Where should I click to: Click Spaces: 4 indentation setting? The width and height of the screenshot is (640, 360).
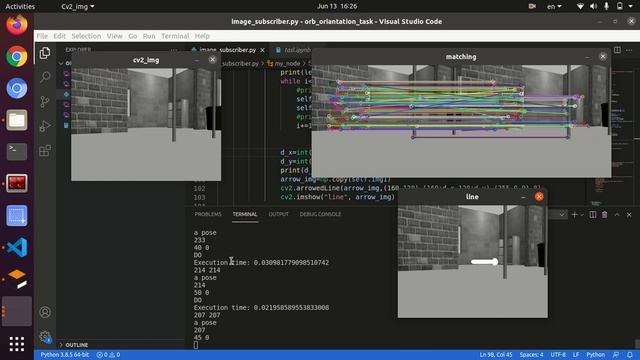point(531,355)
